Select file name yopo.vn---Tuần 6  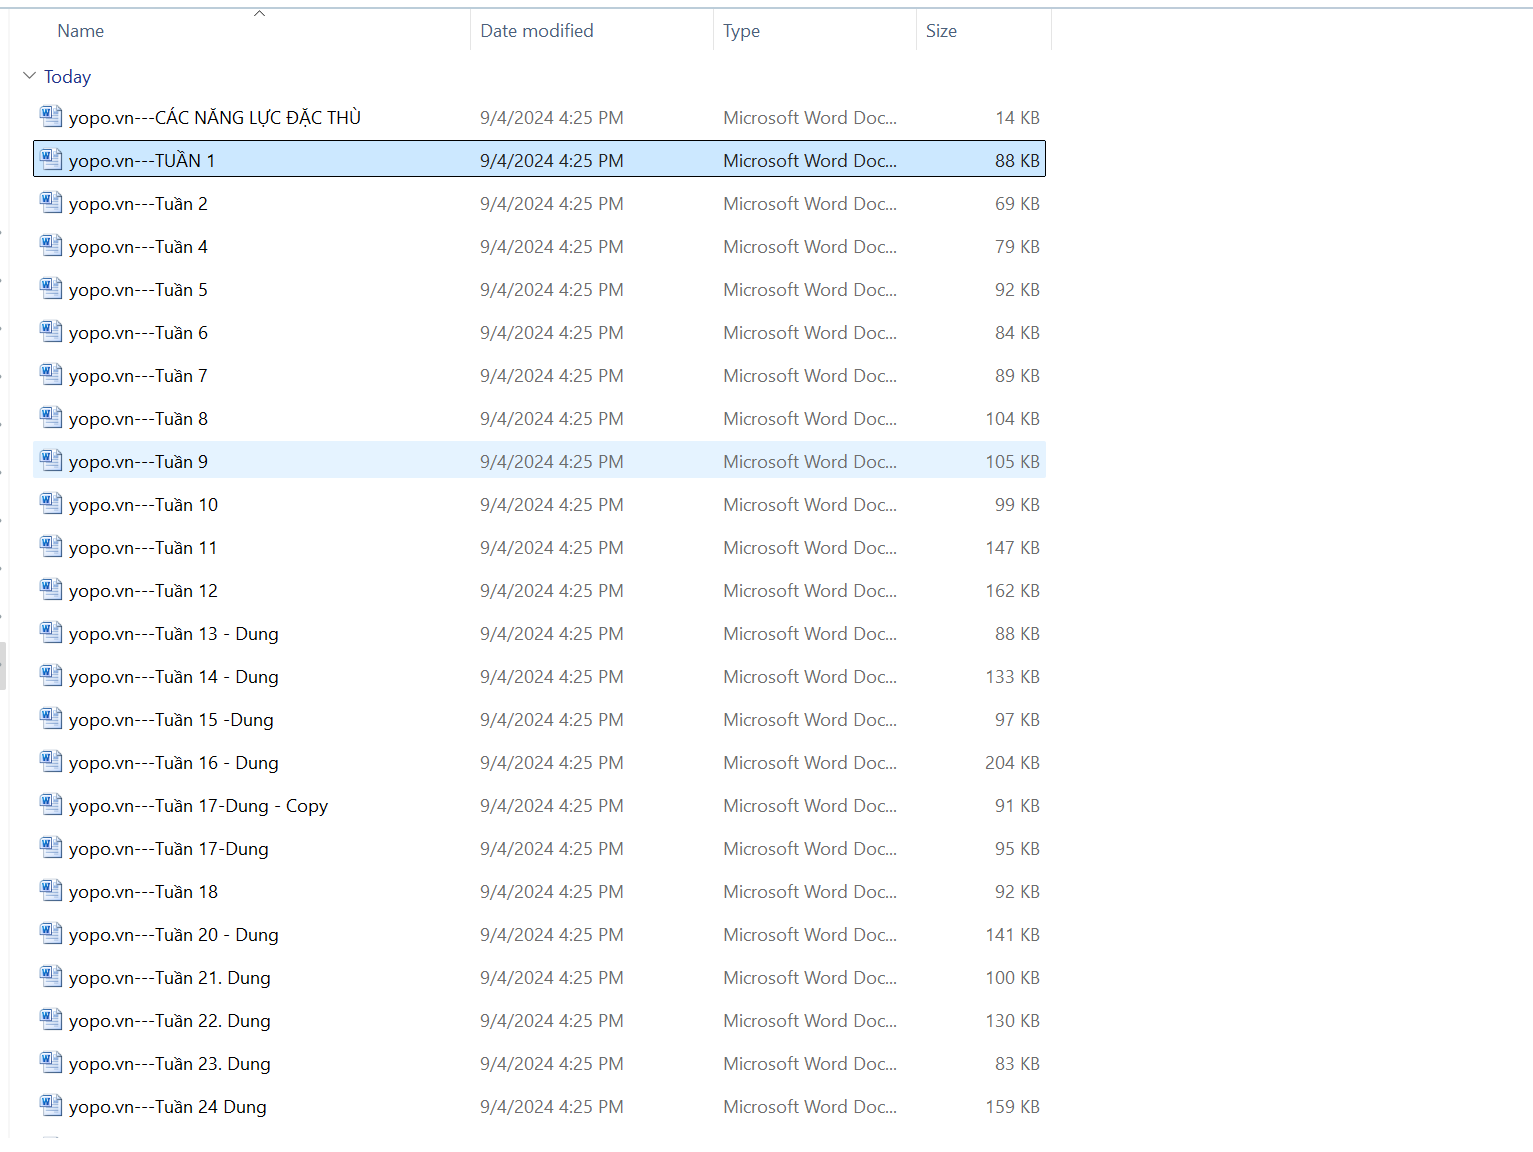point(138,333)
